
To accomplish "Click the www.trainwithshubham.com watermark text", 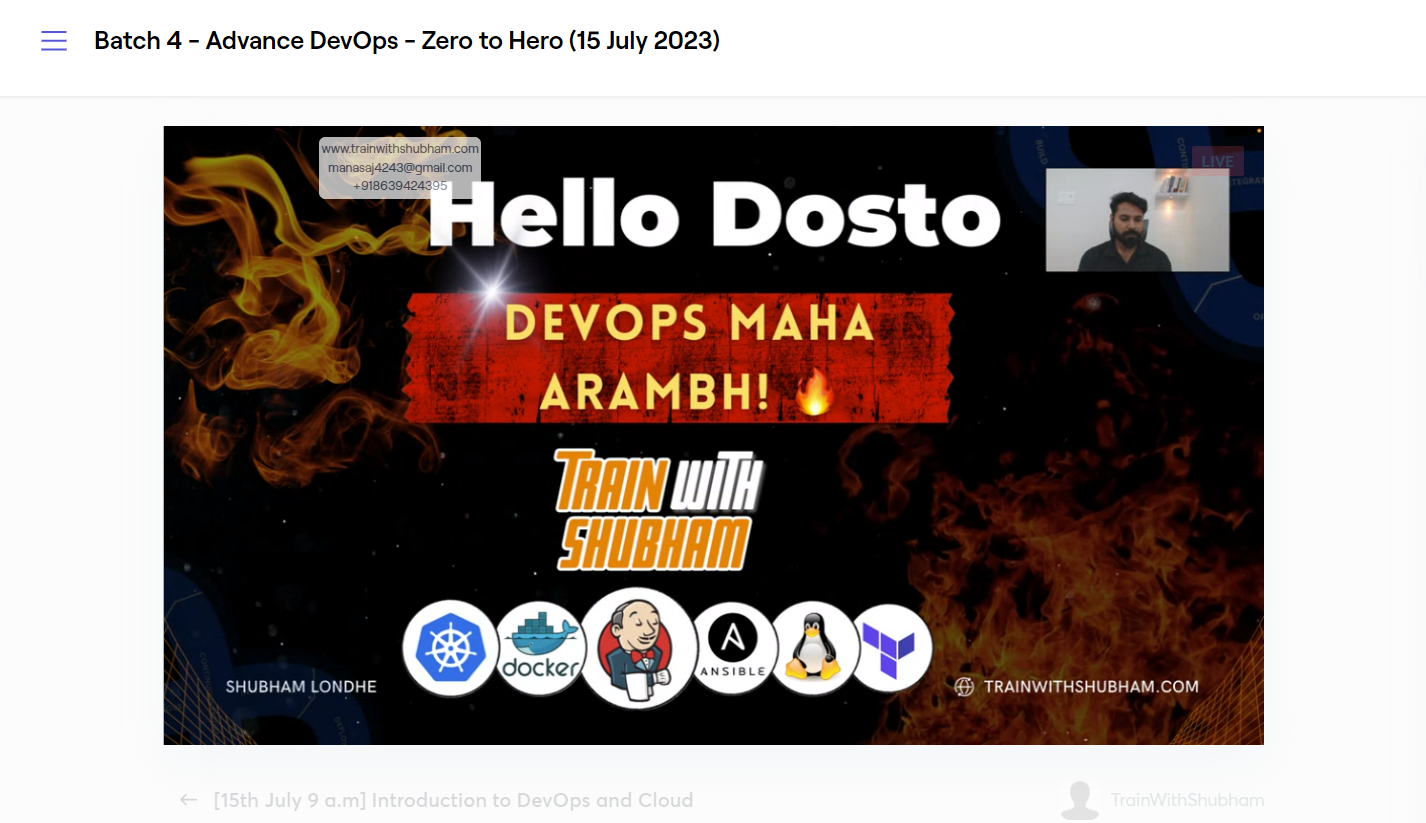I will (x=400, y=149).
